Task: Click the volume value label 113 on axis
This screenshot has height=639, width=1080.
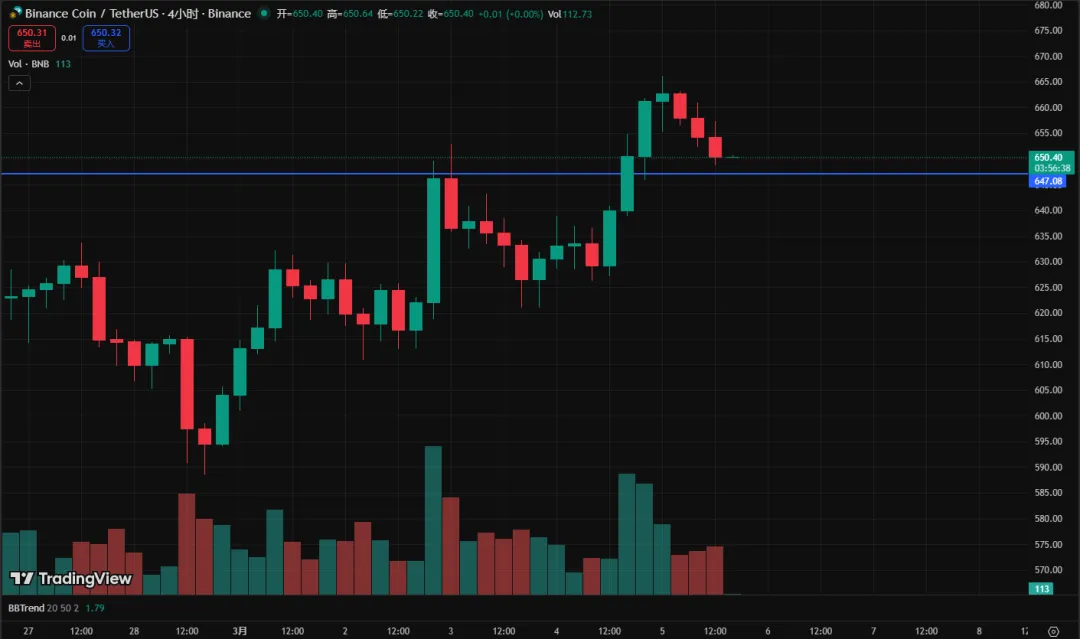Action: tap(1041, 589)
